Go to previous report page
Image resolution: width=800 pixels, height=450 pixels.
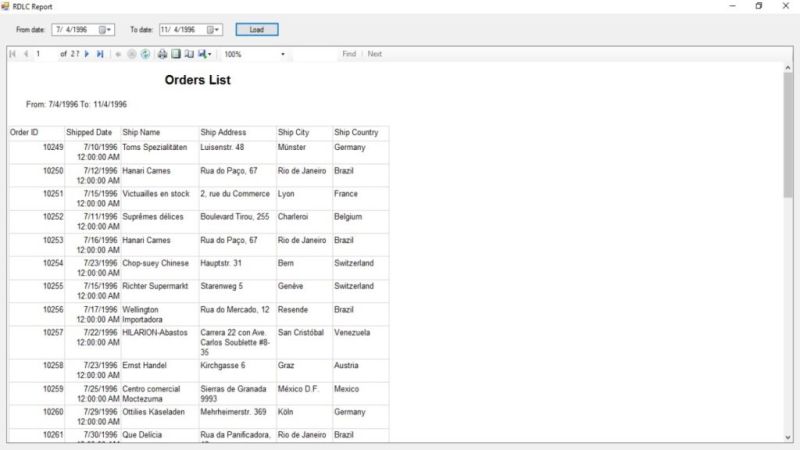(26, 54)
